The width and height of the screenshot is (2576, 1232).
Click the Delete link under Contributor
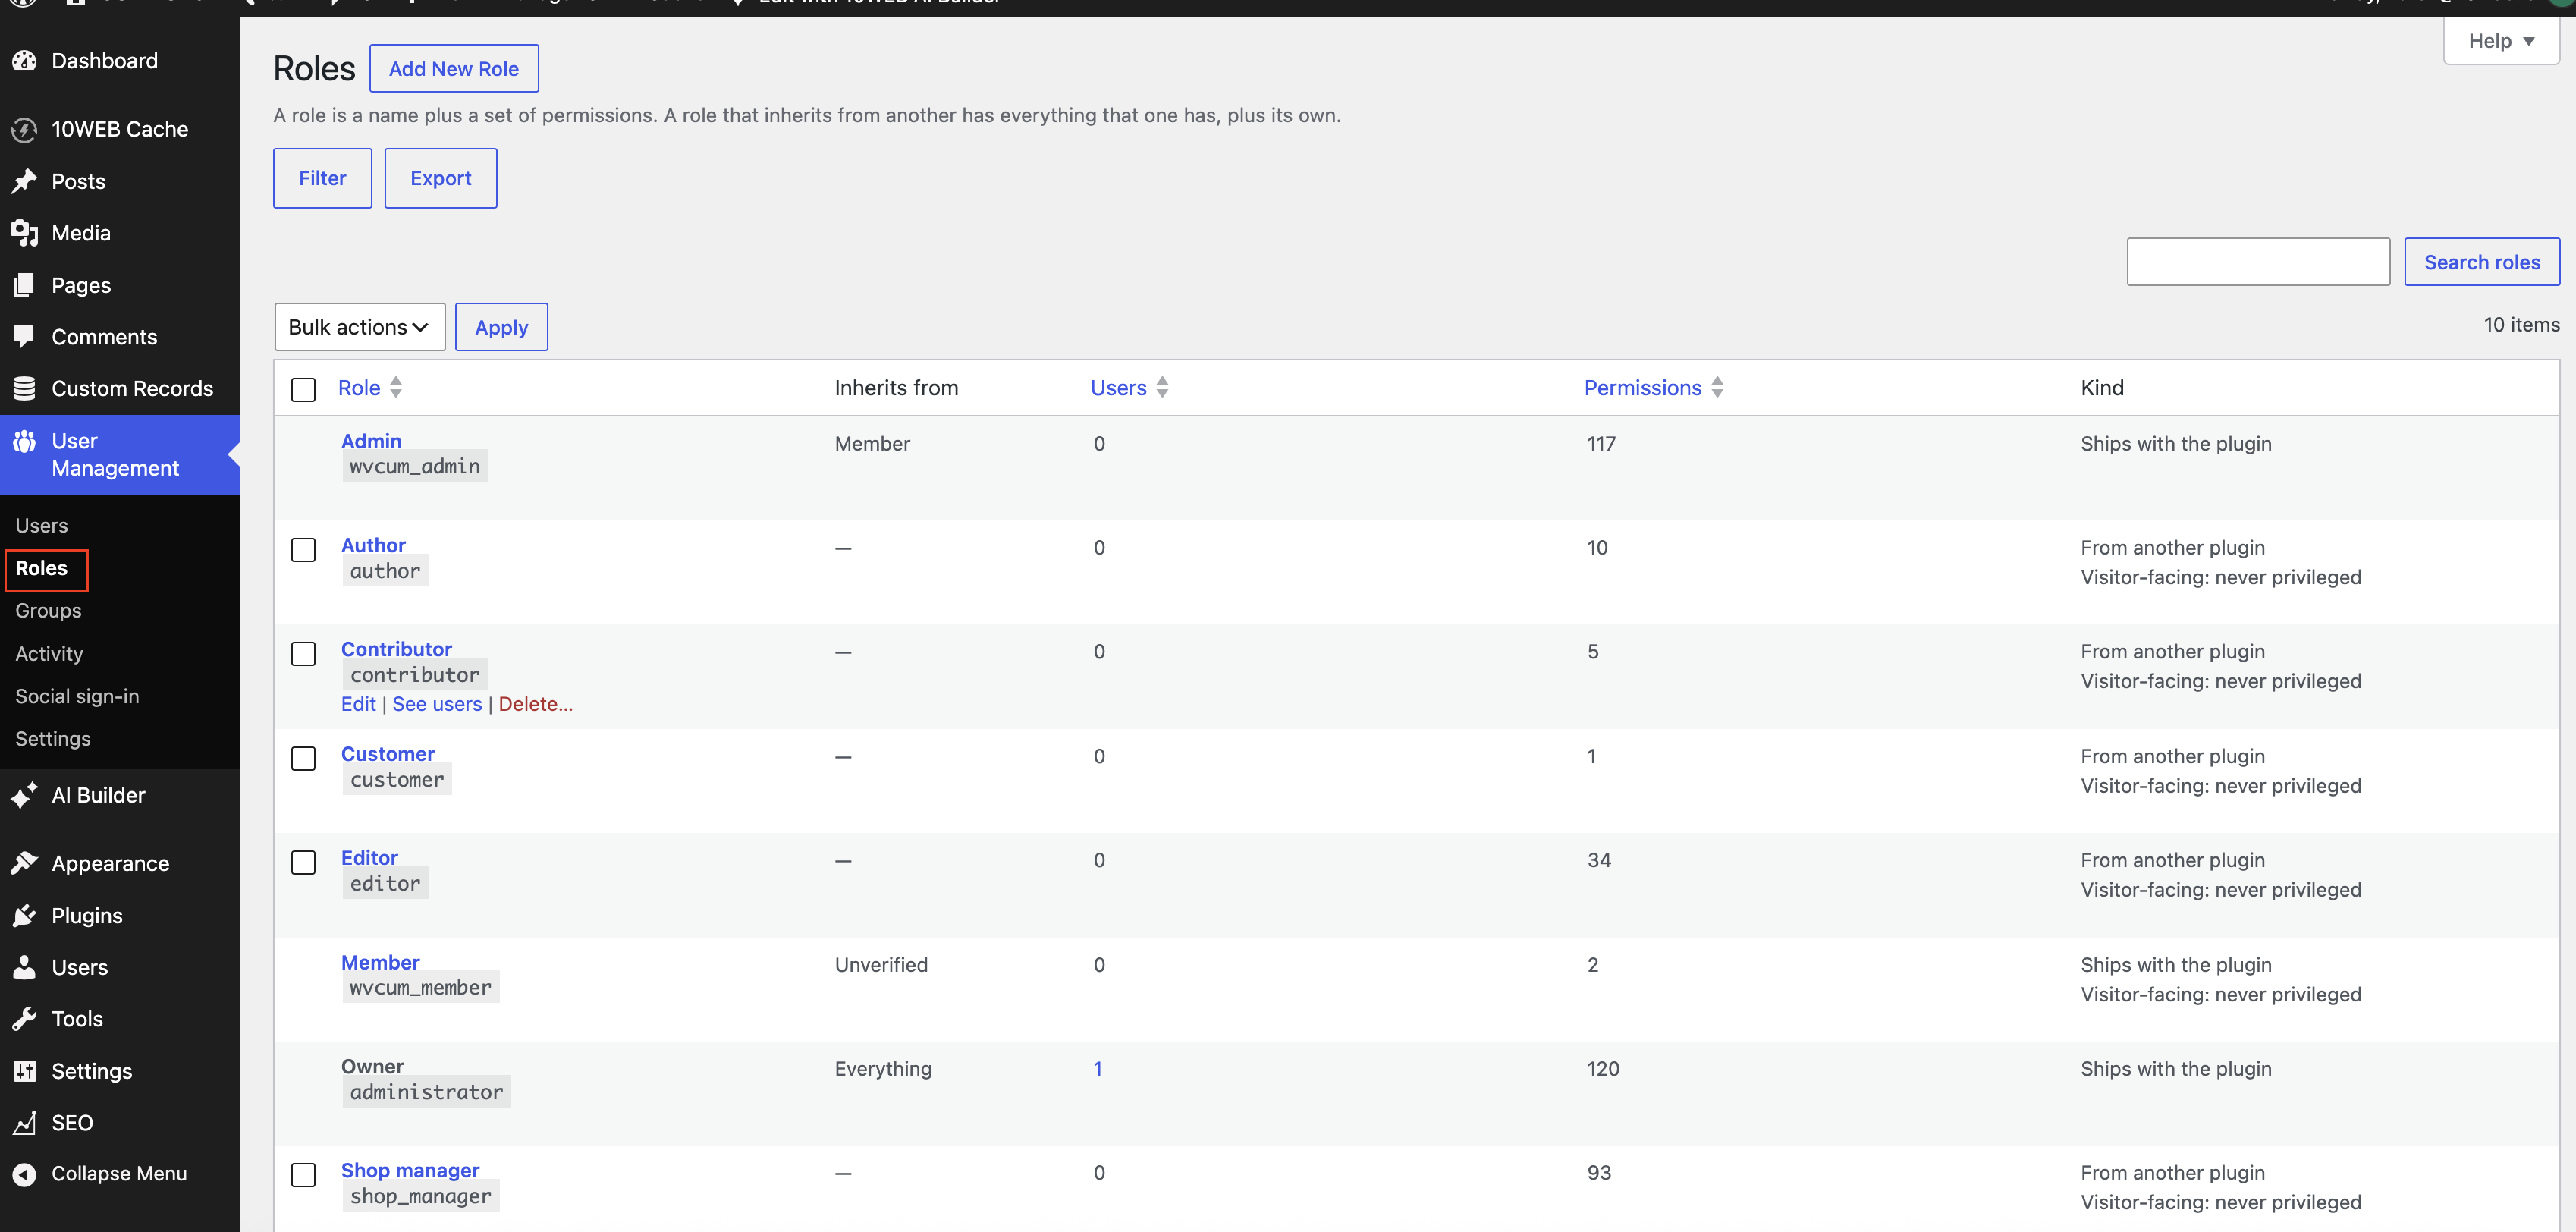(x=535, y=704)
